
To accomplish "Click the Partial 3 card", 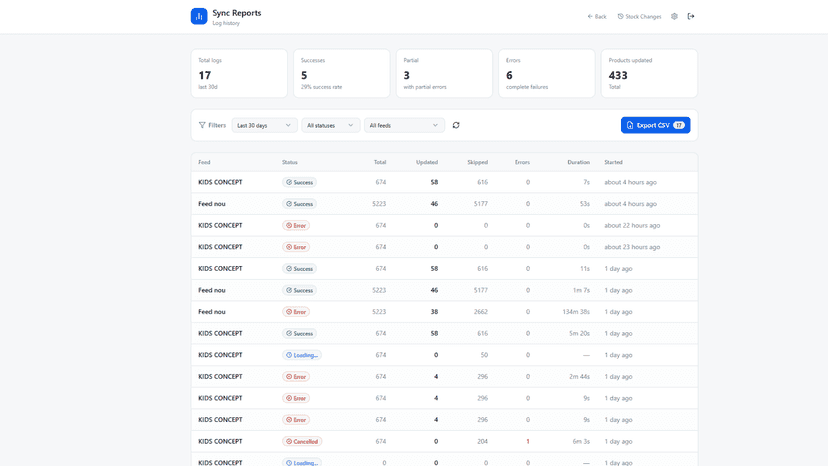I will 444,73.
